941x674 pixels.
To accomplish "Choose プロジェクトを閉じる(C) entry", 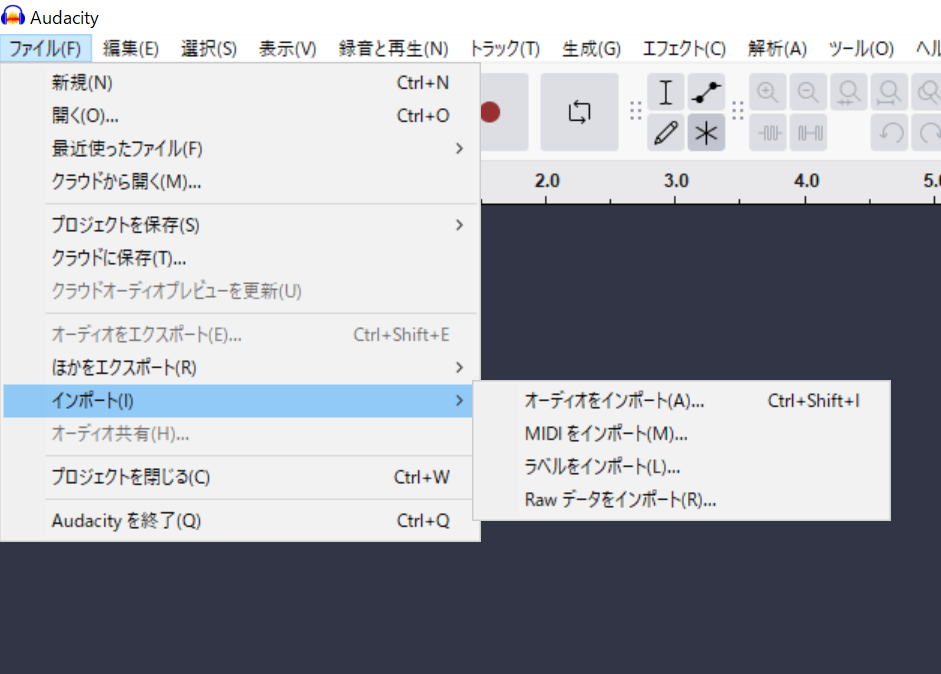I will [239, 477].
